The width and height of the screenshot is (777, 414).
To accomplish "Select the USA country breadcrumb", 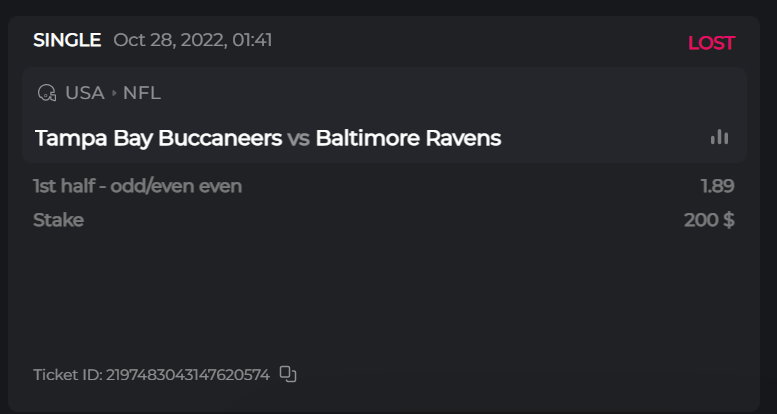I will (85, 93).
